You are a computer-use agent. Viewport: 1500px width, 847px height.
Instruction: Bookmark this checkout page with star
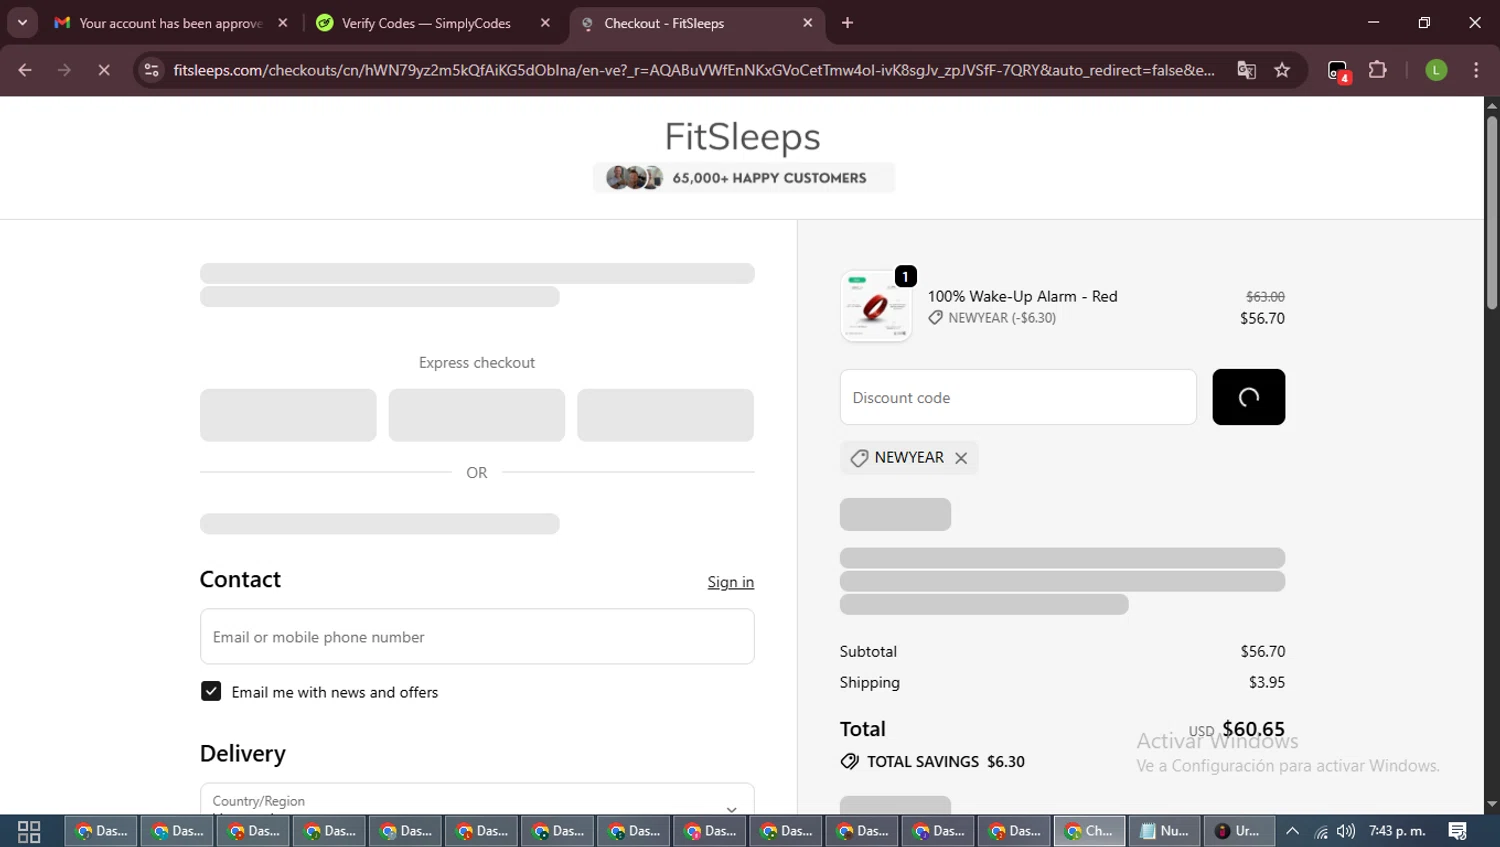pyautogui.click(x=1282, y=70)
